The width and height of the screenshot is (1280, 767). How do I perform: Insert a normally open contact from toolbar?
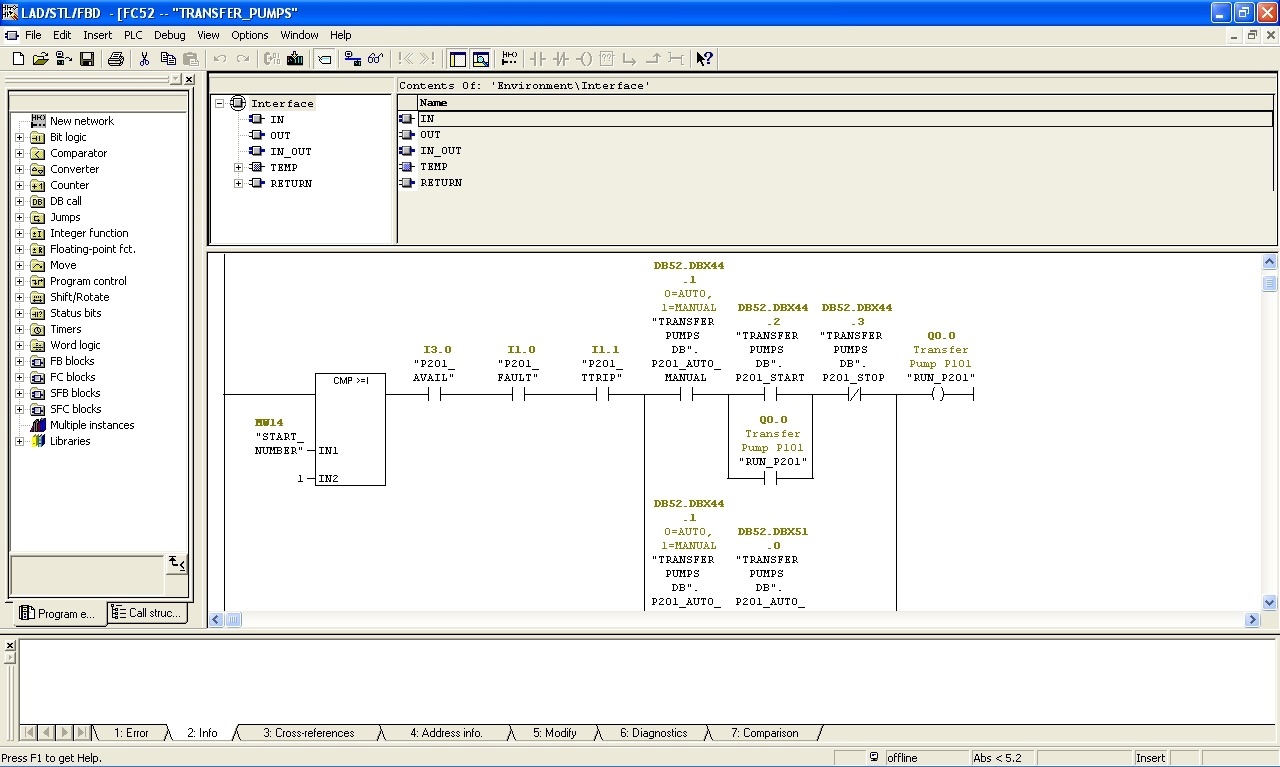coord(538,59)
